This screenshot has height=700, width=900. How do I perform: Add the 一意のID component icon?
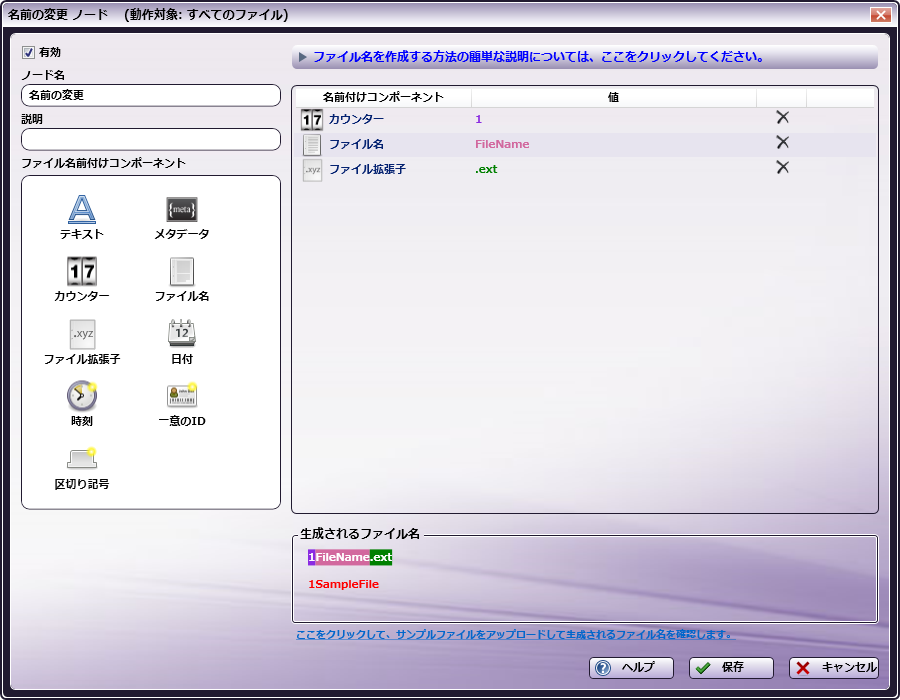tap(181, 395)
